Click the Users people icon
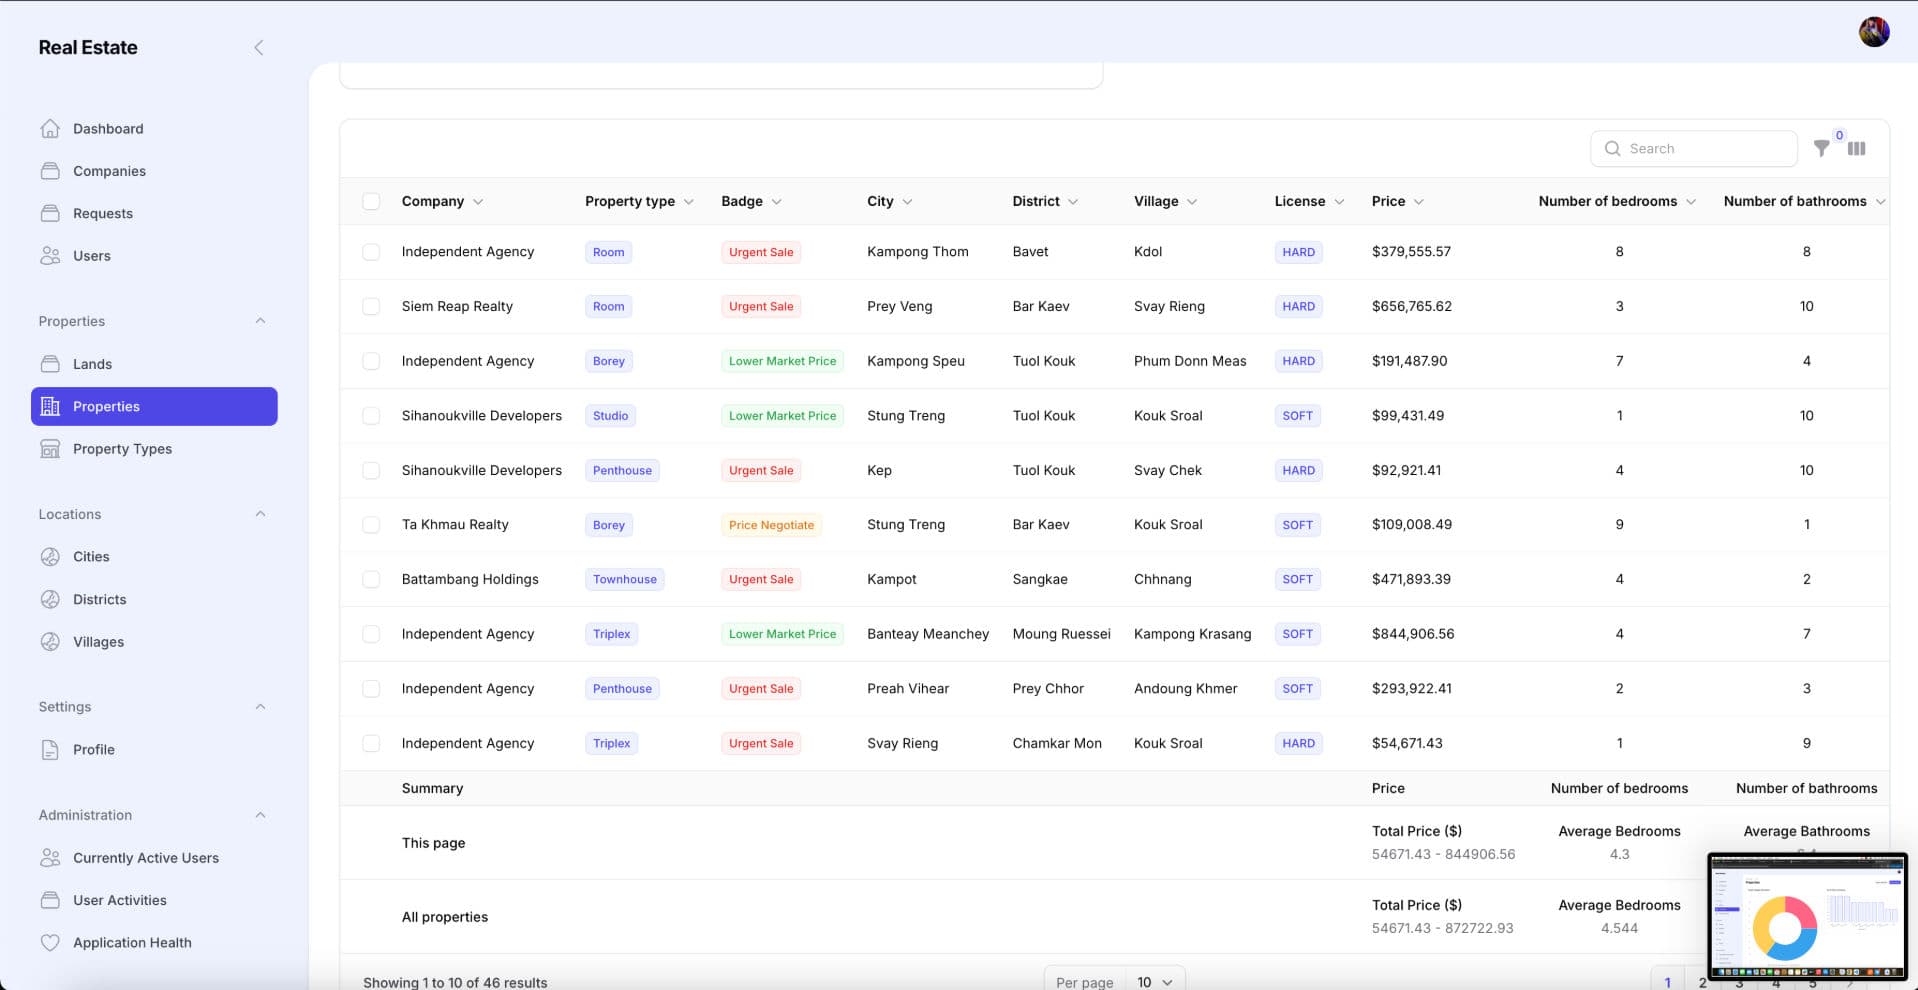This screenshot has height=990, width=1918. pyautogui.click(x=50, y=256)
